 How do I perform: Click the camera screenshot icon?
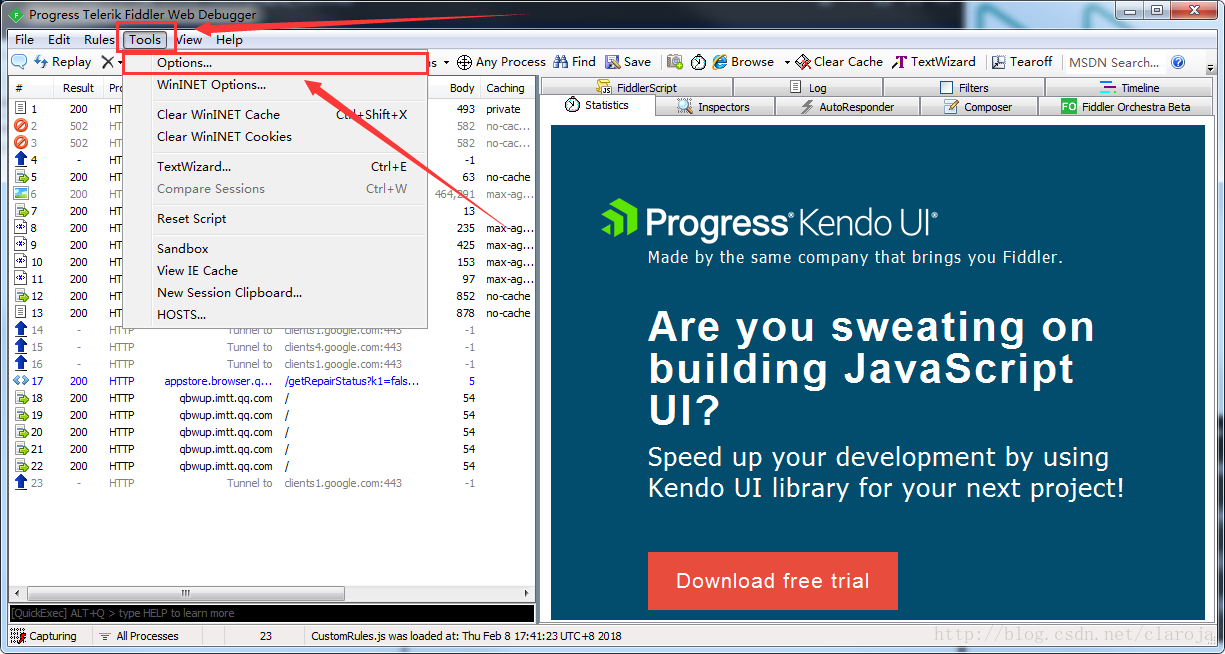coord(675,62)
